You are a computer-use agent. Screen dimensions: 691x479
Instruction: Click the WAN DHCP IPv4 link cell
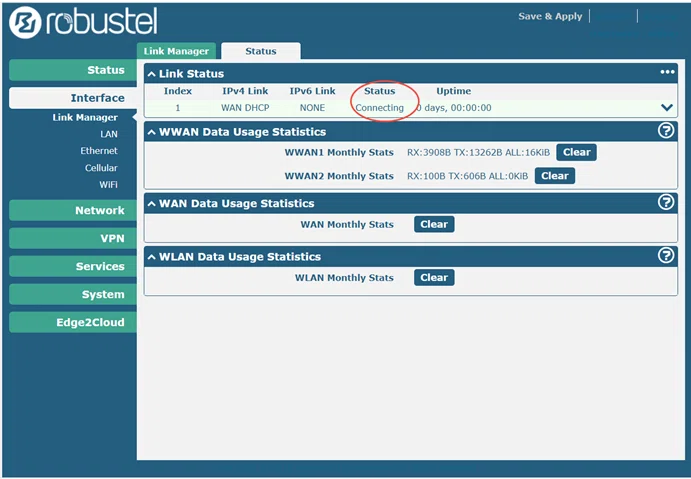click(x=245, y=108)
